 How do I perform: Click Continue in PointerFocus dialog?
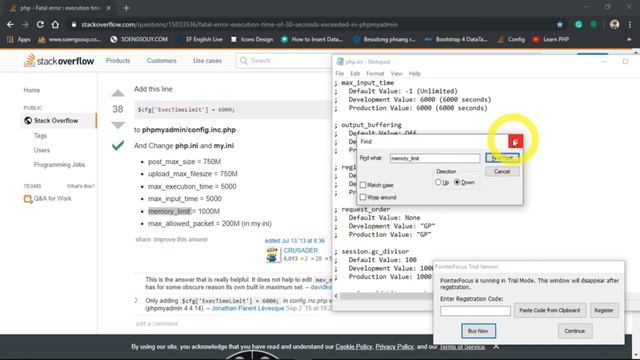click(x=575, y=331)
